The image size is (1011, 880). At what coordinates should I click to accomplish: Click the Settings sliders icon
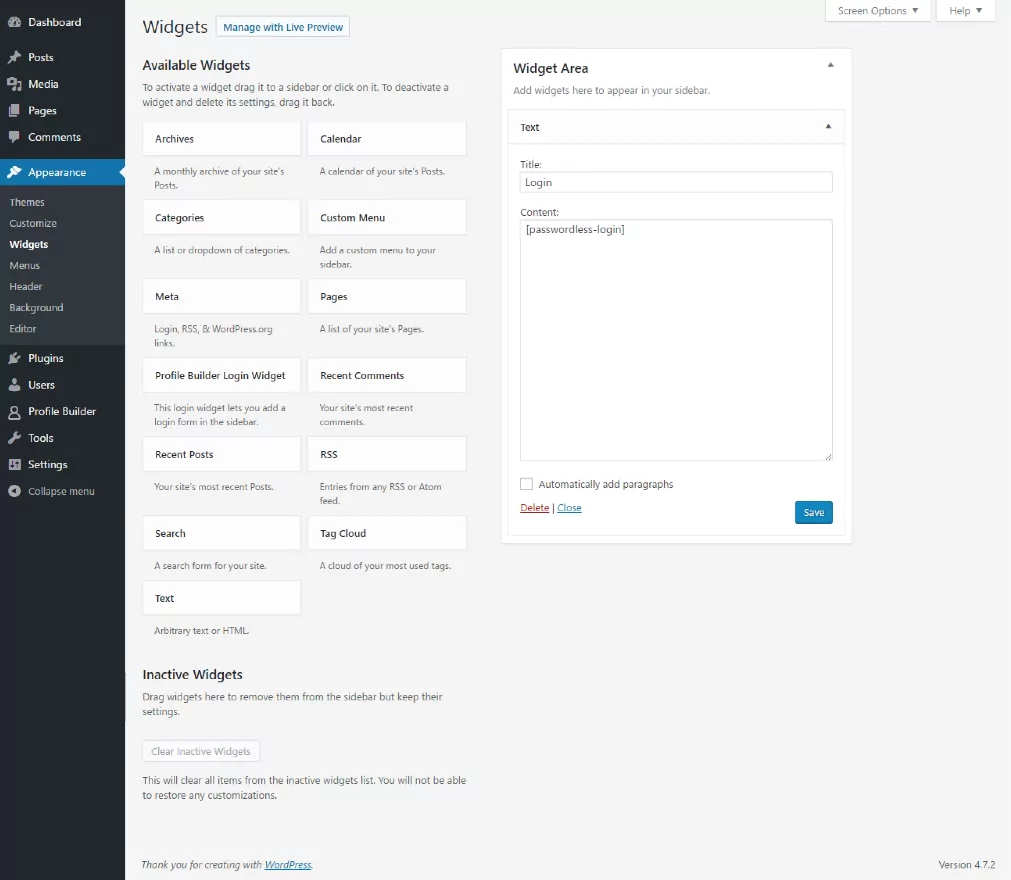14,464
